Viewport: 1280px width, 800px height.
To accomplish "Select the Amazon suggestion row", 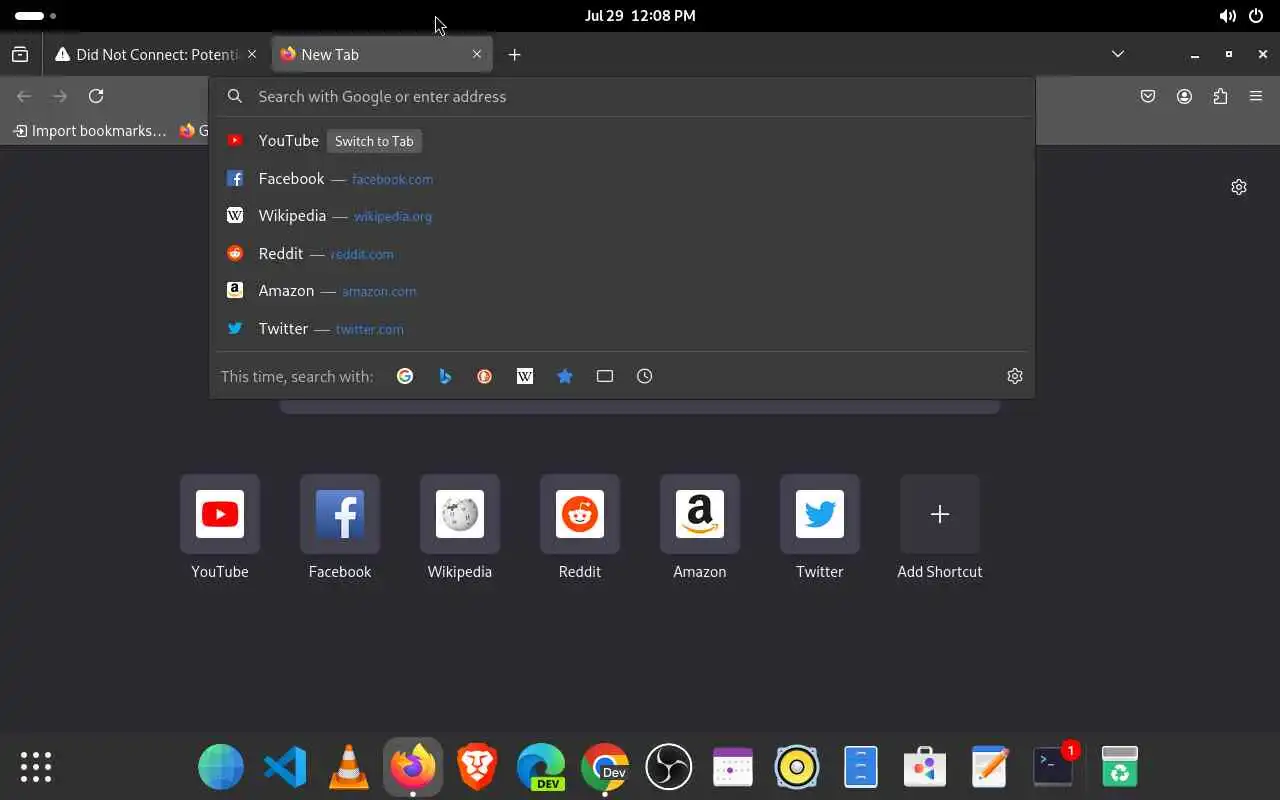I will 622,291.
